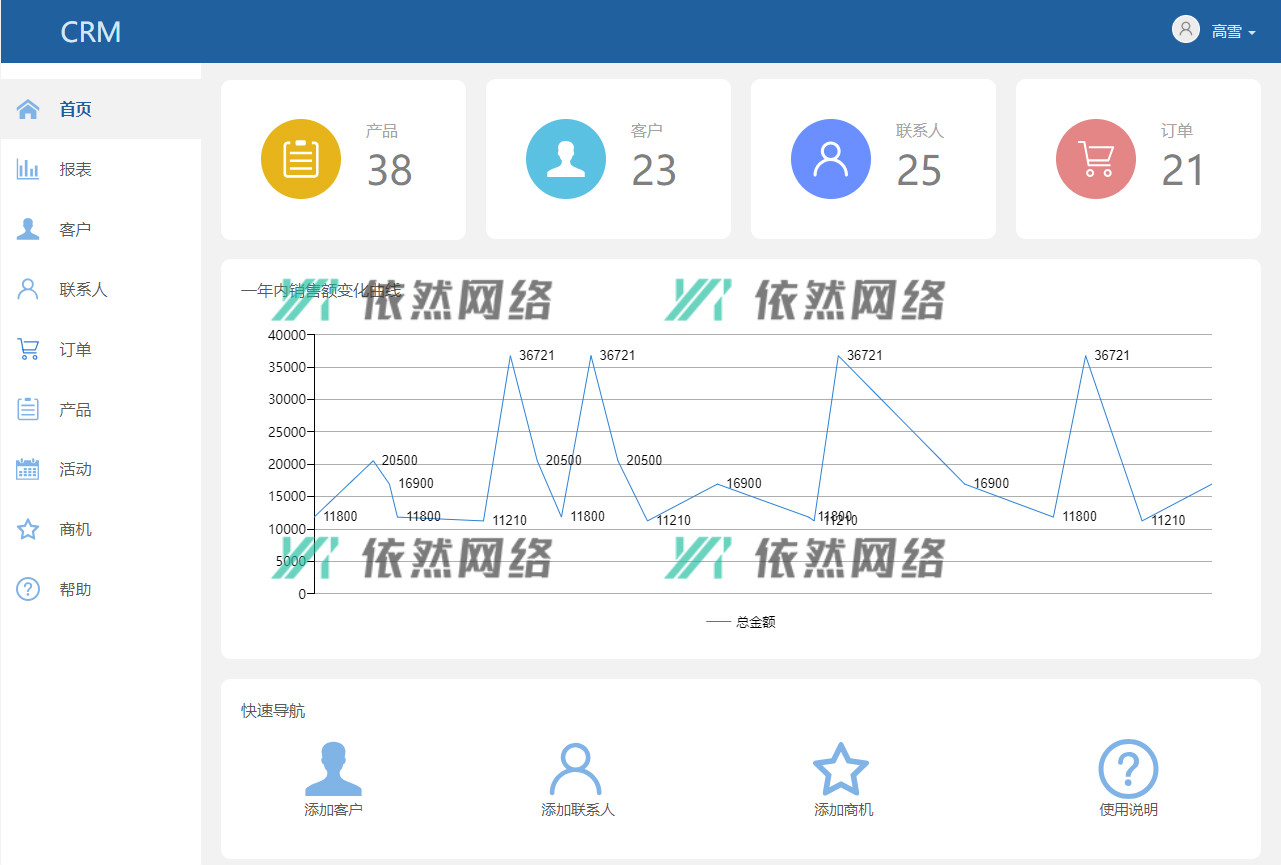Navigate to 活动 in sidebar
The image size is (1281, 865).
click(x=75, y=470)
